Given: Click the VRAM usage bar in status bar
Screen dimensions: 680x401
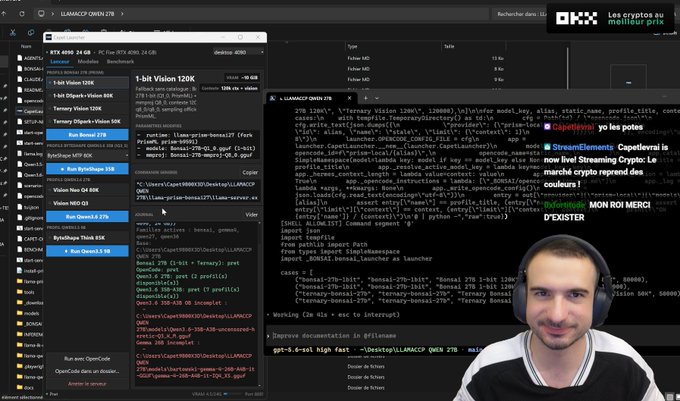Looking at the screenshot, I should (x=233, y=394).
